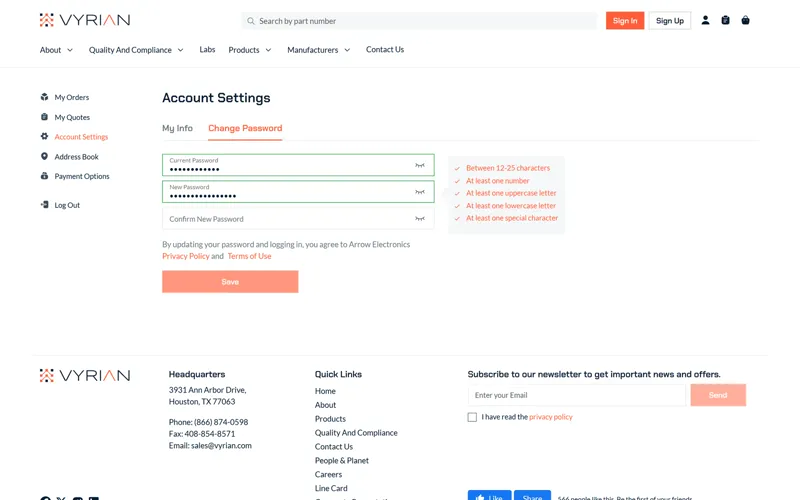The width and height of the screenshot is (800, 500).
Task: Open the quotes clipboard icon in header
Action: coord(725,20)
